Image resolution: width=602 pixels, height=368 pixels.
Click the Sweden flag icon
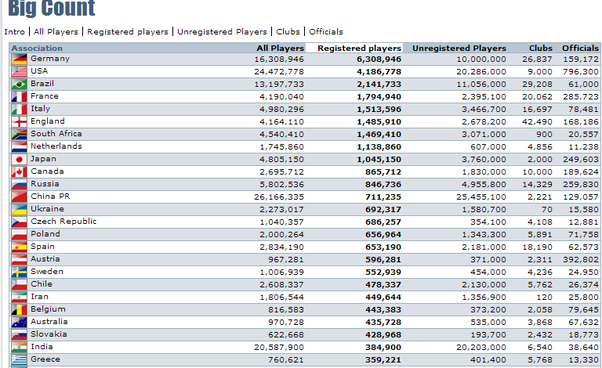coord(19,272)
